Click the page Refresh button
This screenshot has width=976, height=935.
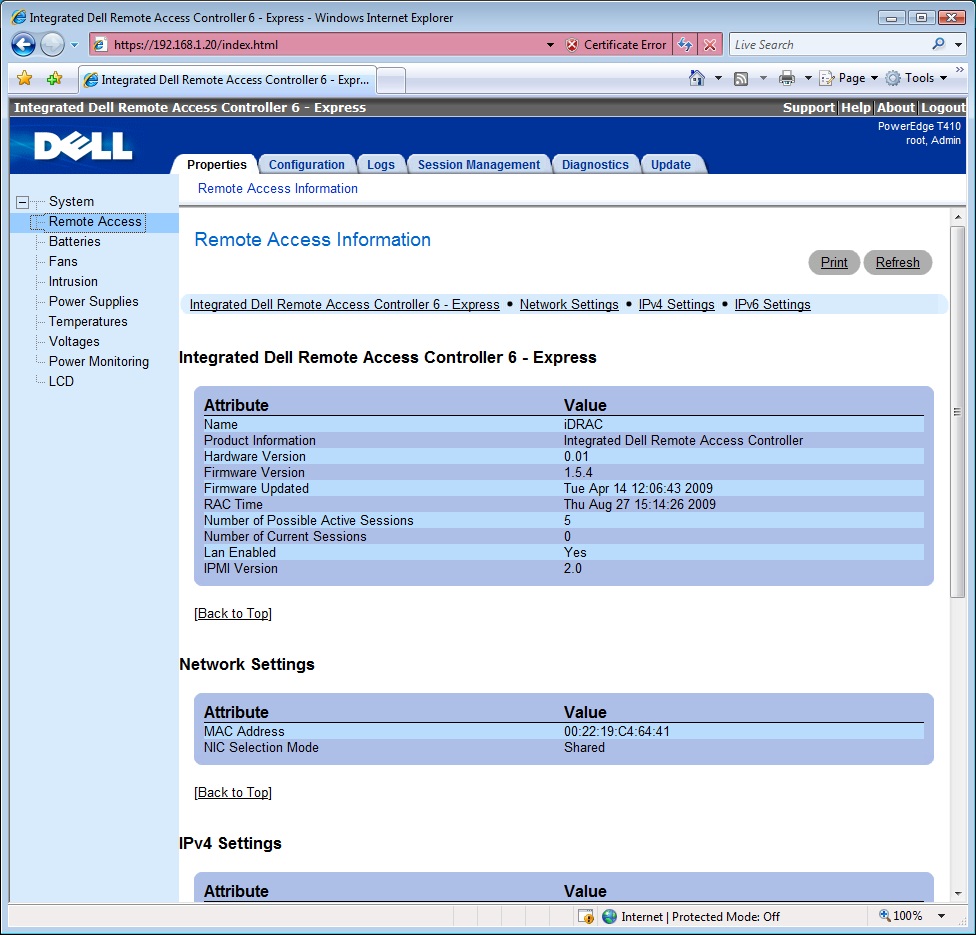coord(898,262)
